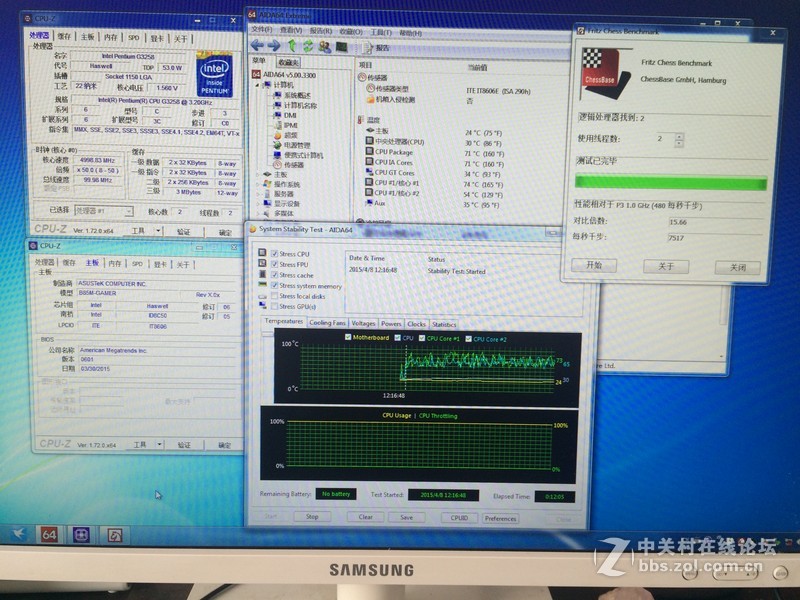Uncheck the Stress CPU checkbox

click(x=274, y=254)
